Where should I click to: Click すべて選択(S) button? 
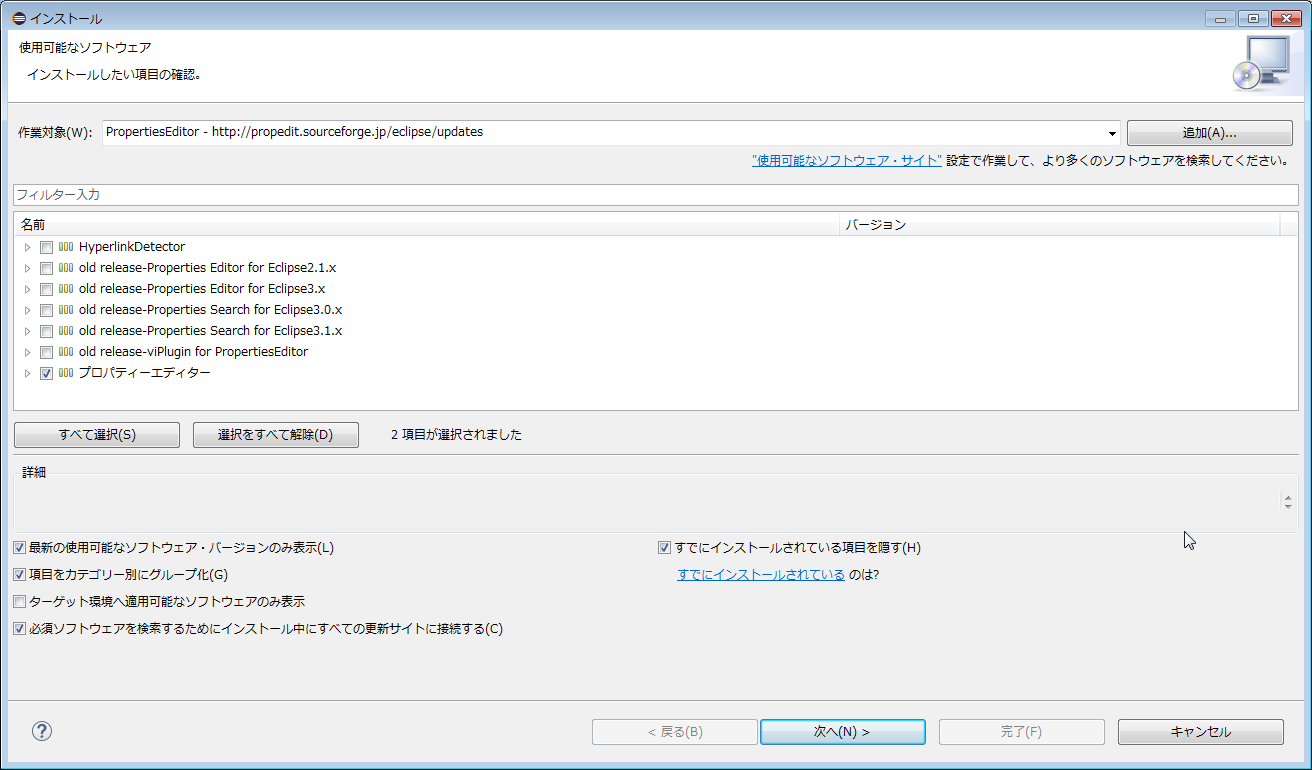click(97, 435)
